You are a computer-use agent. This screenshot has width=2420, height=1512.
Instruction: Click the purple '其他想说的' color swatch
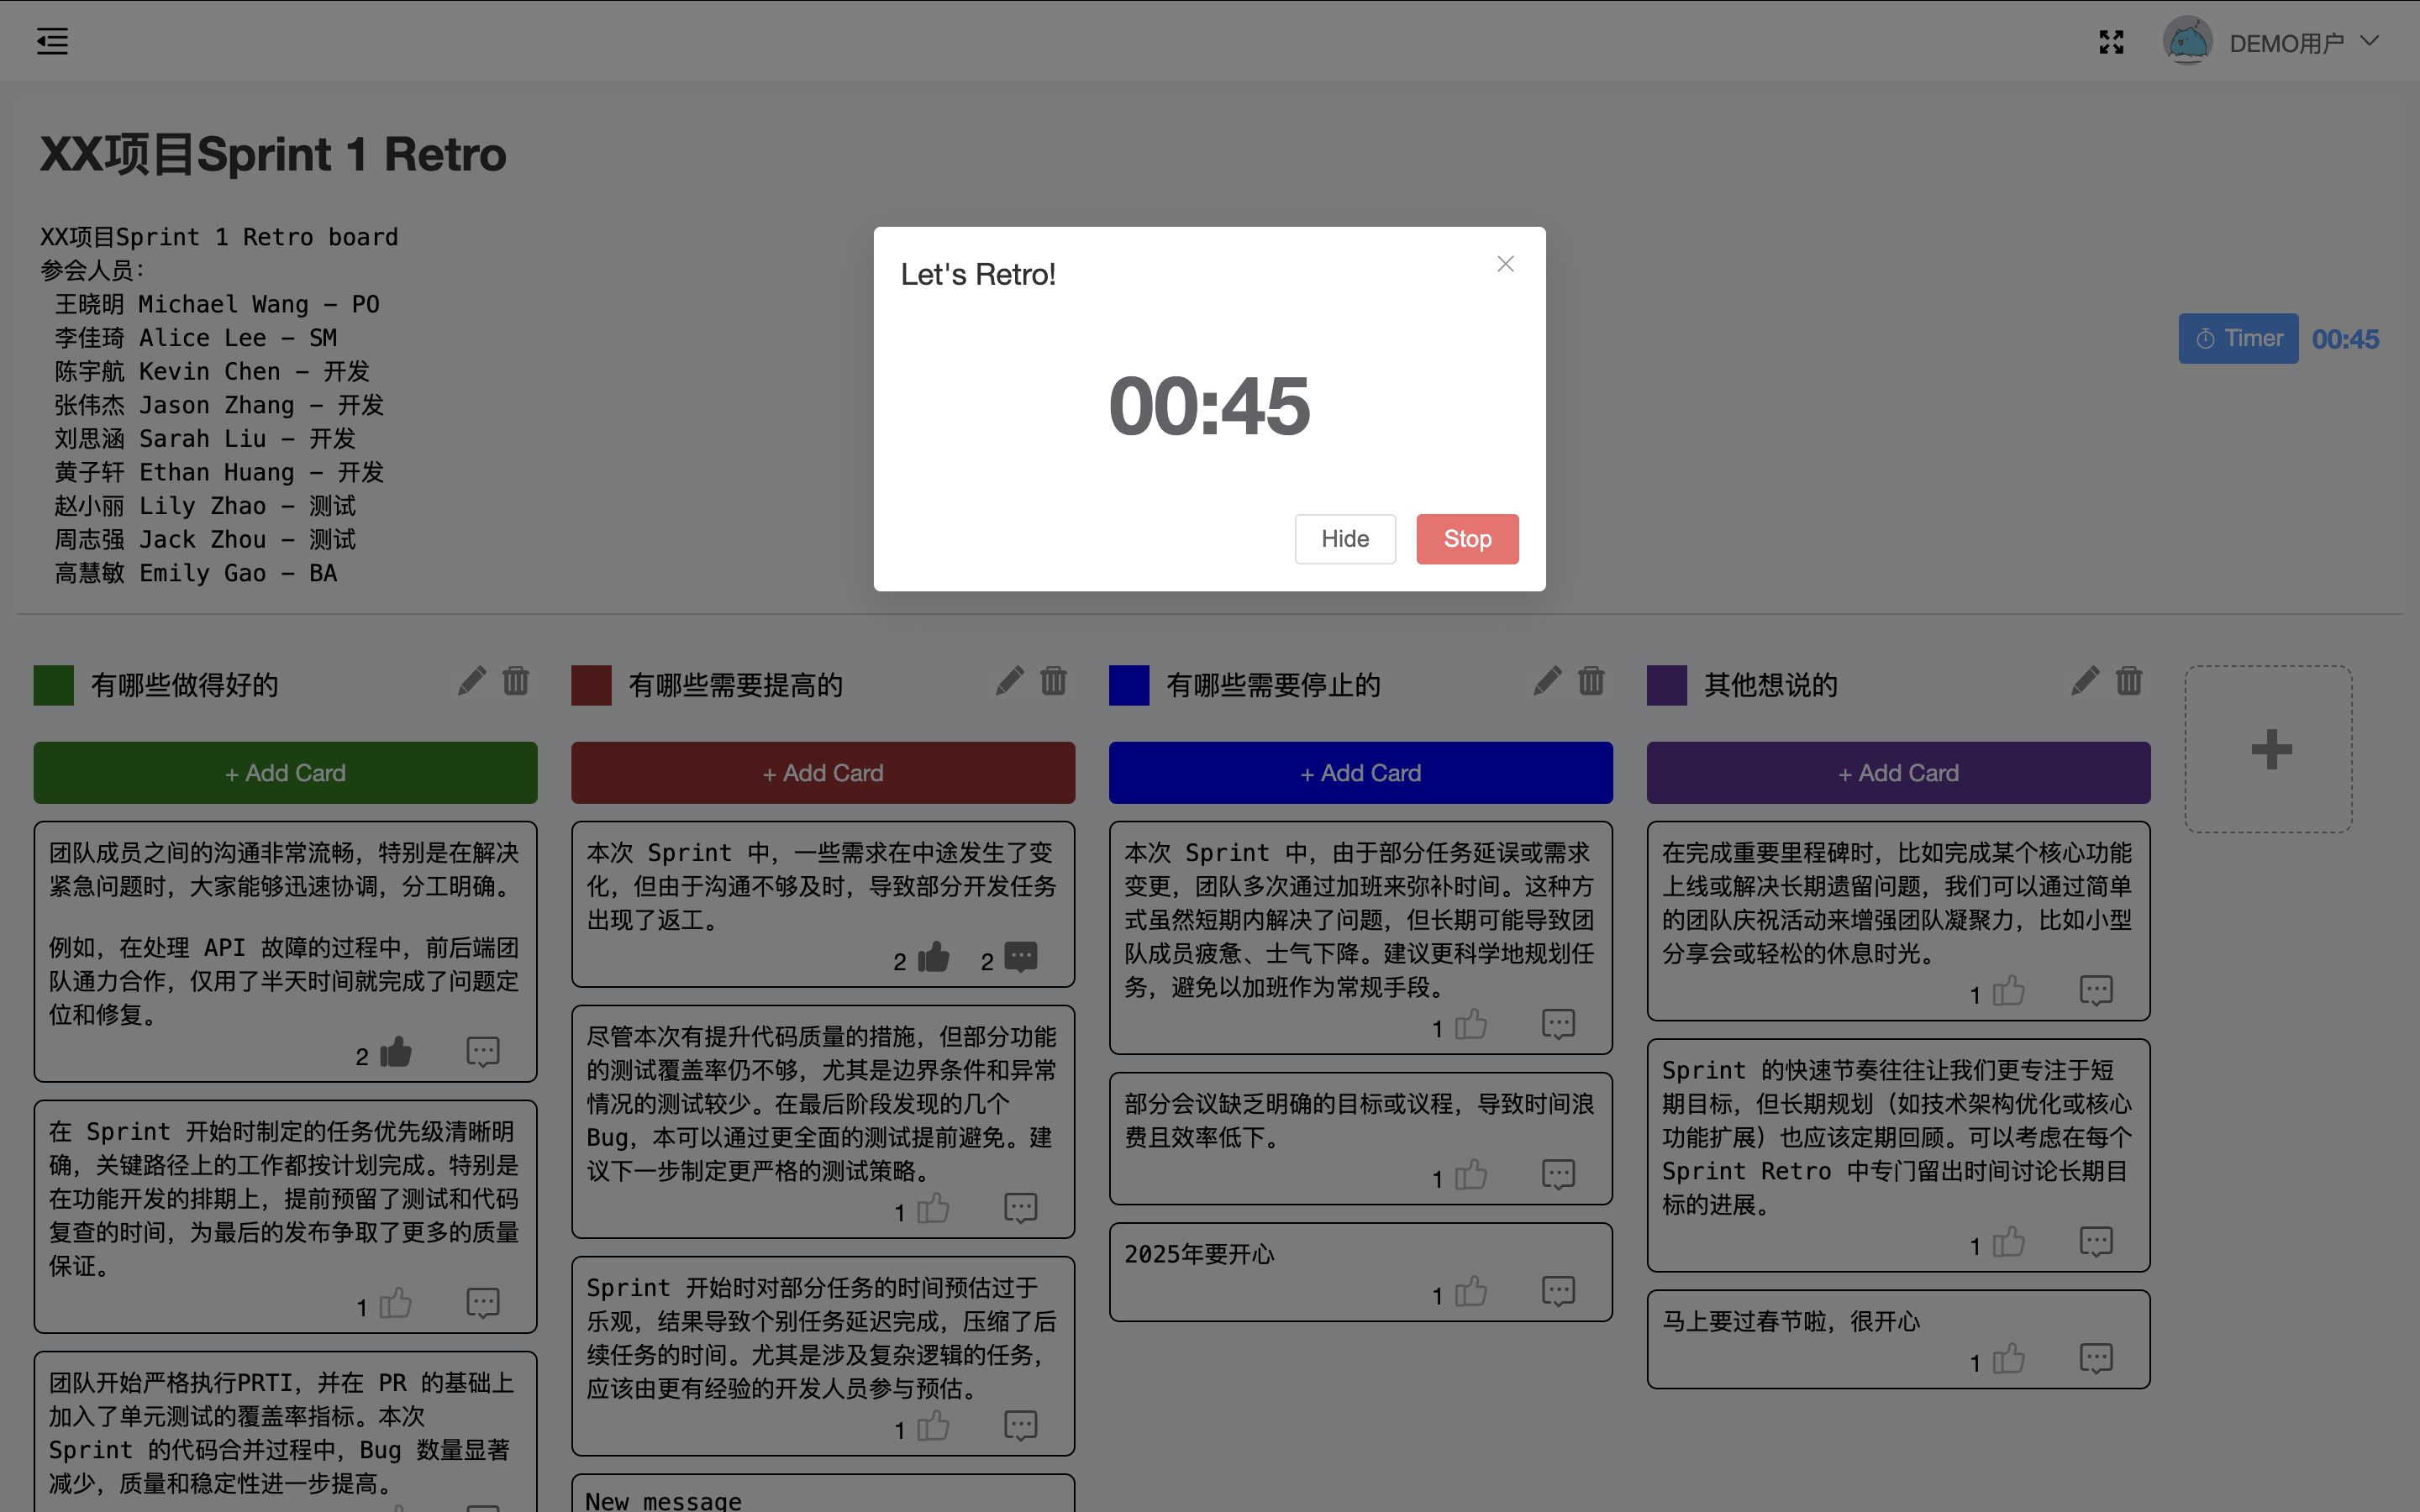(x=1666, y=685)
